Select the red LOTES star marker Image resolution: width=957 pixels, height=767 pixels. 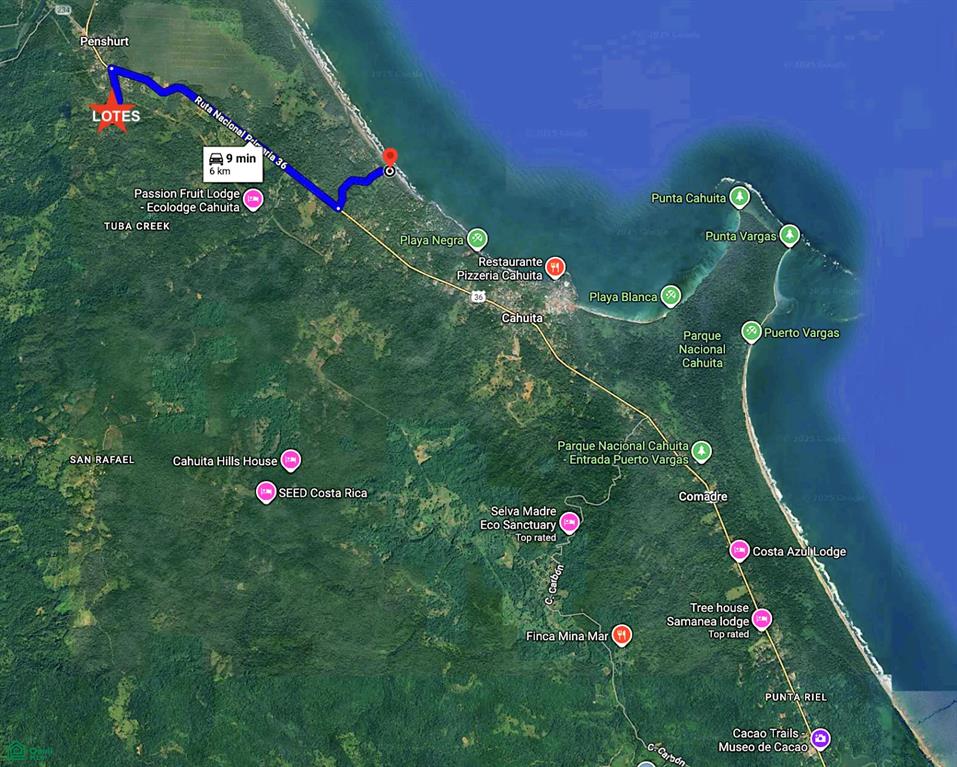pyautogui.click(x=114, y=112)
